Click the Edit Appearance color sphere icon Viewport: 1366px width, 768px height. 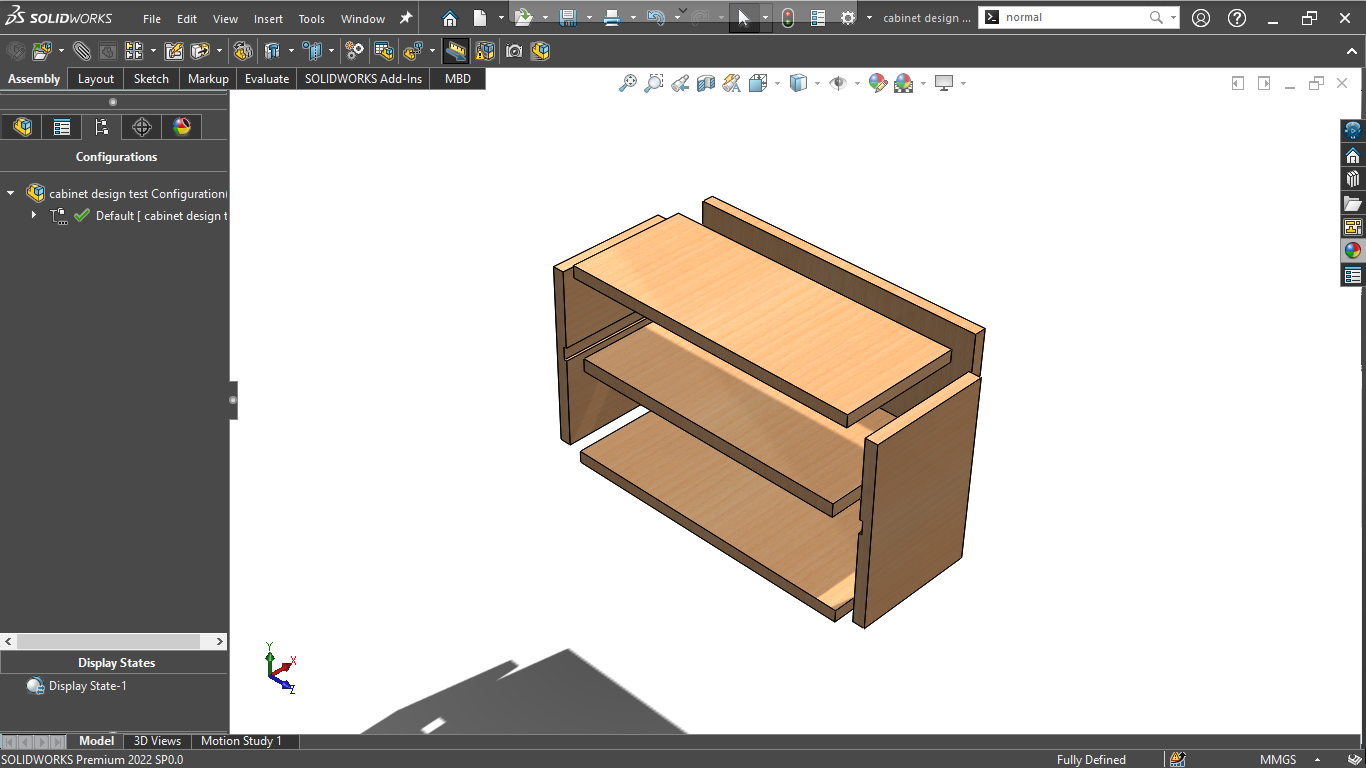[x=878, y=83]
